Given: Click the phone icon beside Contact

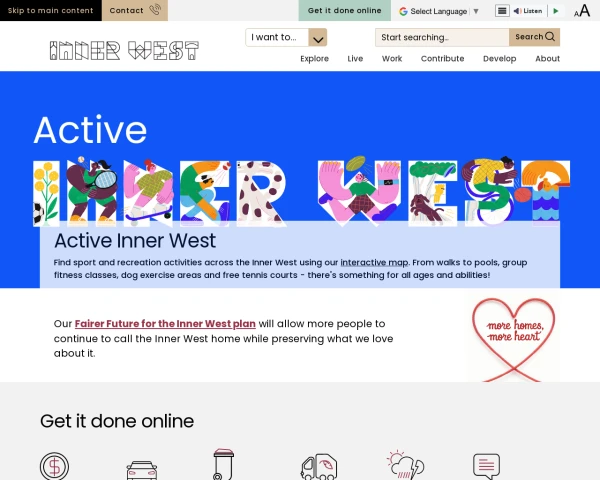Looking at the screenshot, I should pos(155,10).
